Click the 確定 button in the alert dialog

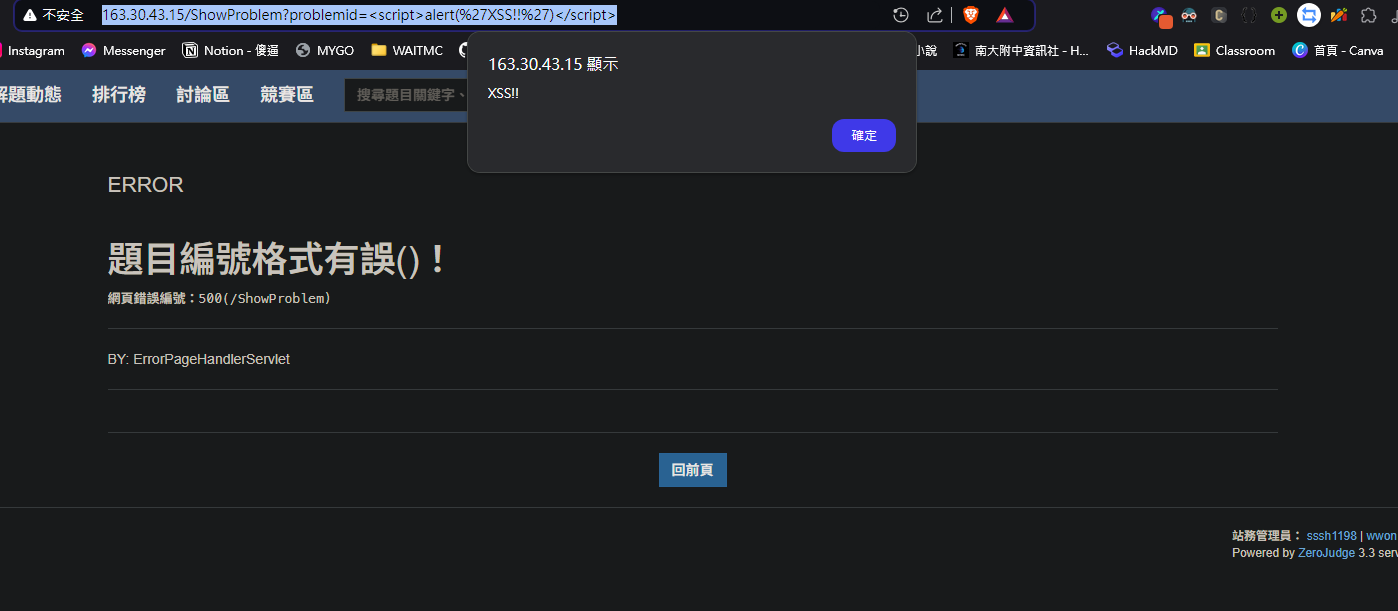(863, 135)
